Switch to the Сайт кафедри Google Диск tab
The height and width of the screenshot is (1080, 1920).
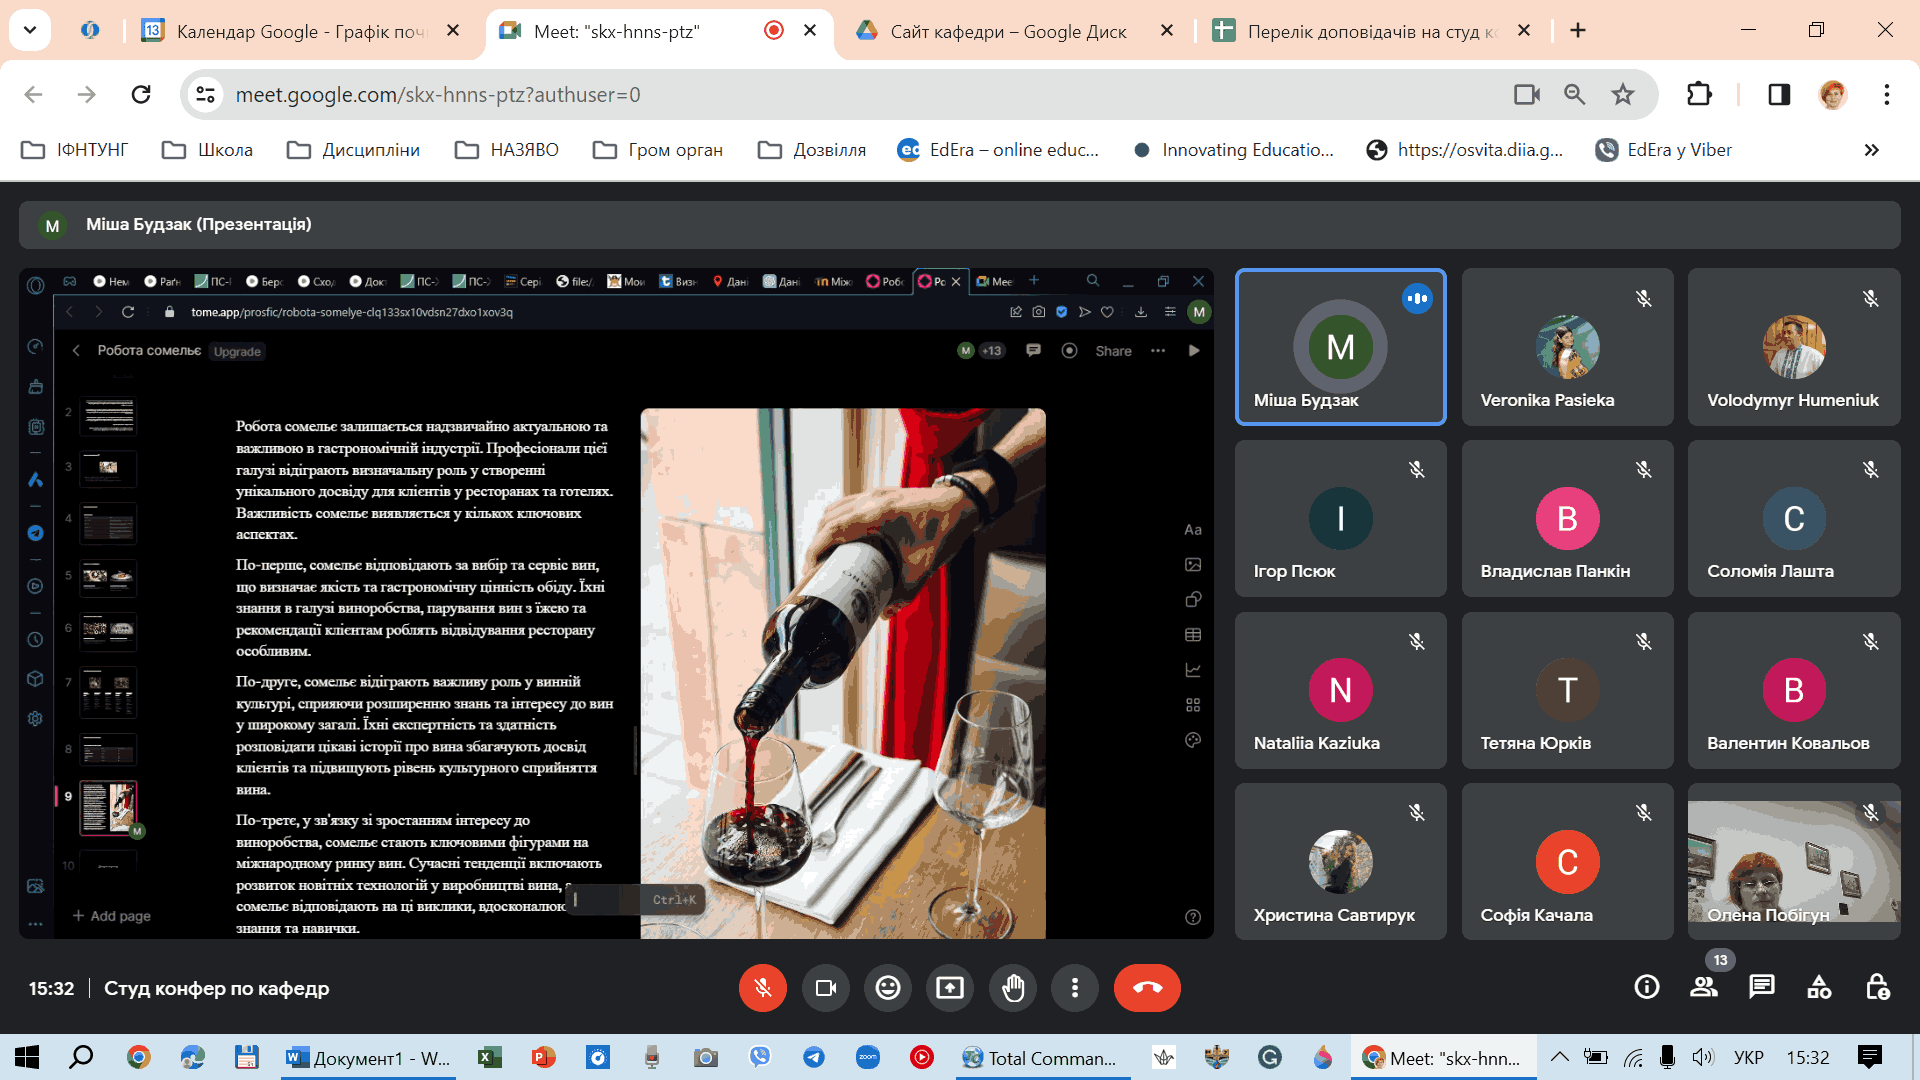(1007, 31)
